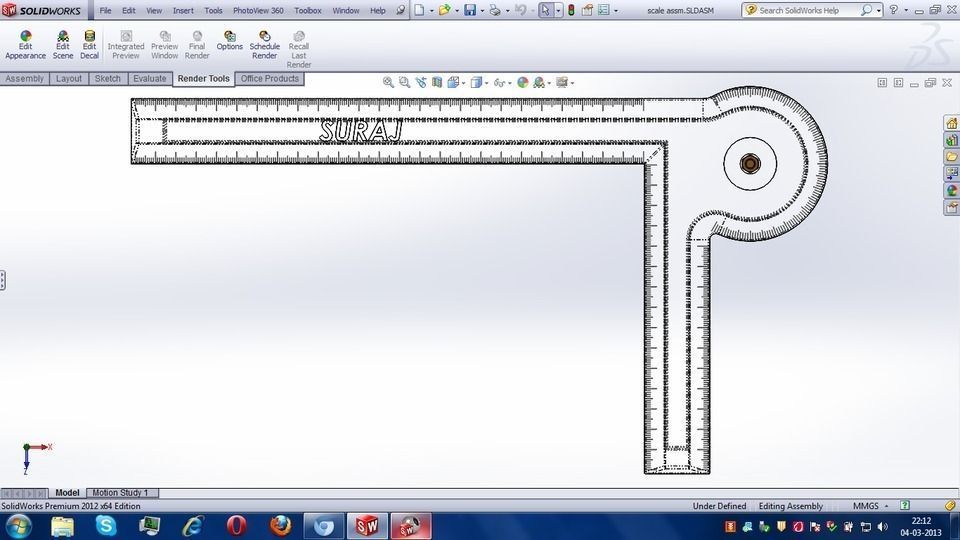960x540 pixels.
Task: Open the Options list icon in title bar
Action: pyautogui.click(x=604, y=10)
